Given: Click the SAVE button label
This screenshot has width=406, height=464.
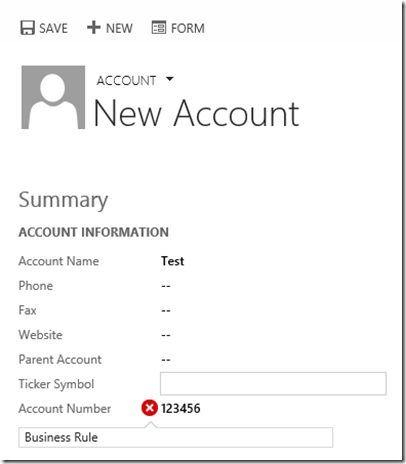Looking at the screenshot, I should 53,28.
